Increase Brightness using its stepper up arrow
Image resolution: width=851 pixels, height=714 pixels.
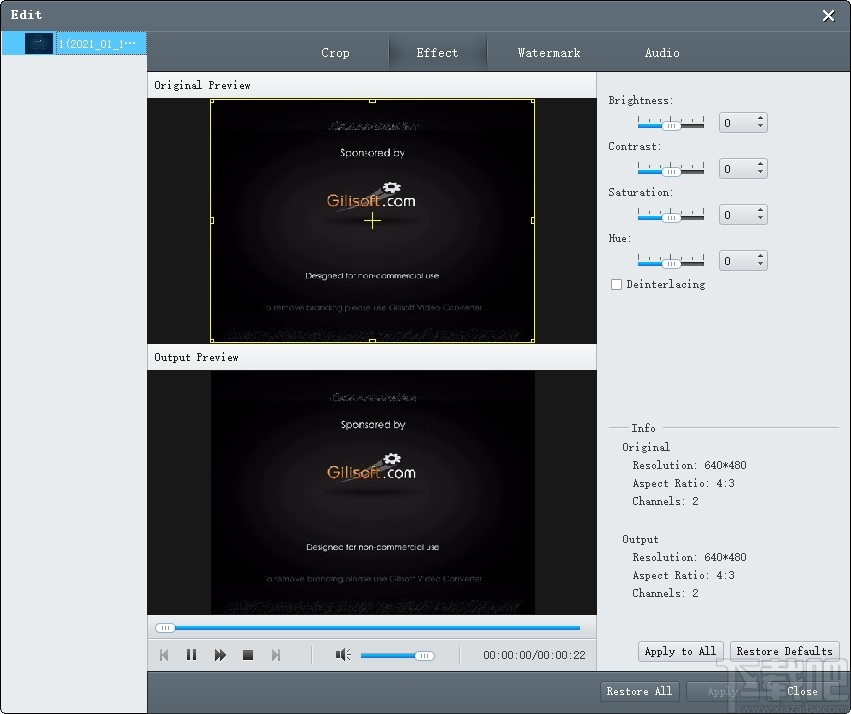coord(761,117)
